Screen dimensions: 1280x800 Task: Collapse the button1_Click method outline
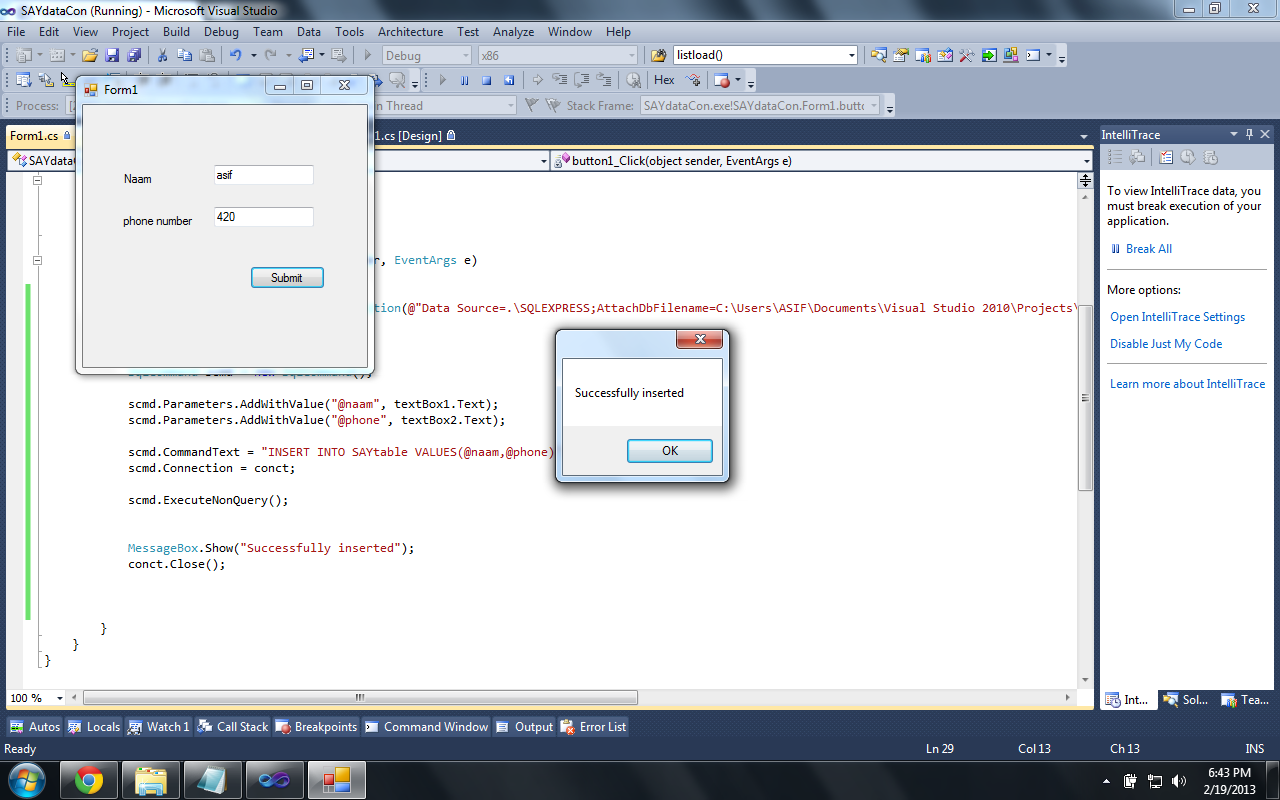[x=38, y=260]
